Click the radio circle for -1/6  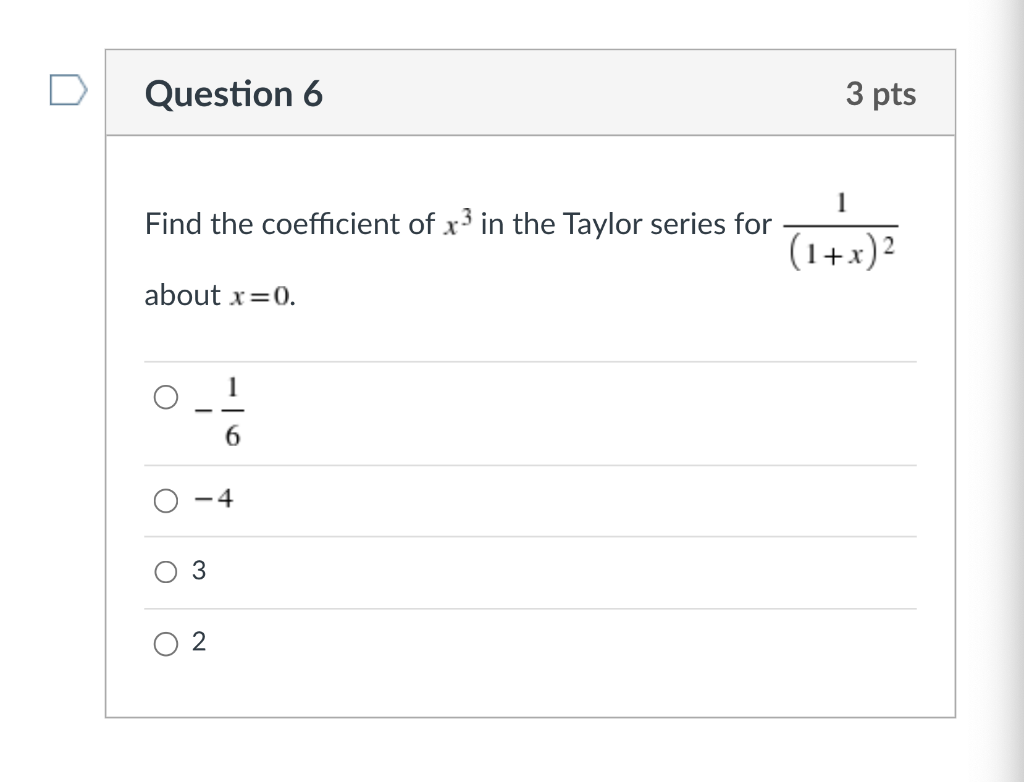(x=166, y=396)
